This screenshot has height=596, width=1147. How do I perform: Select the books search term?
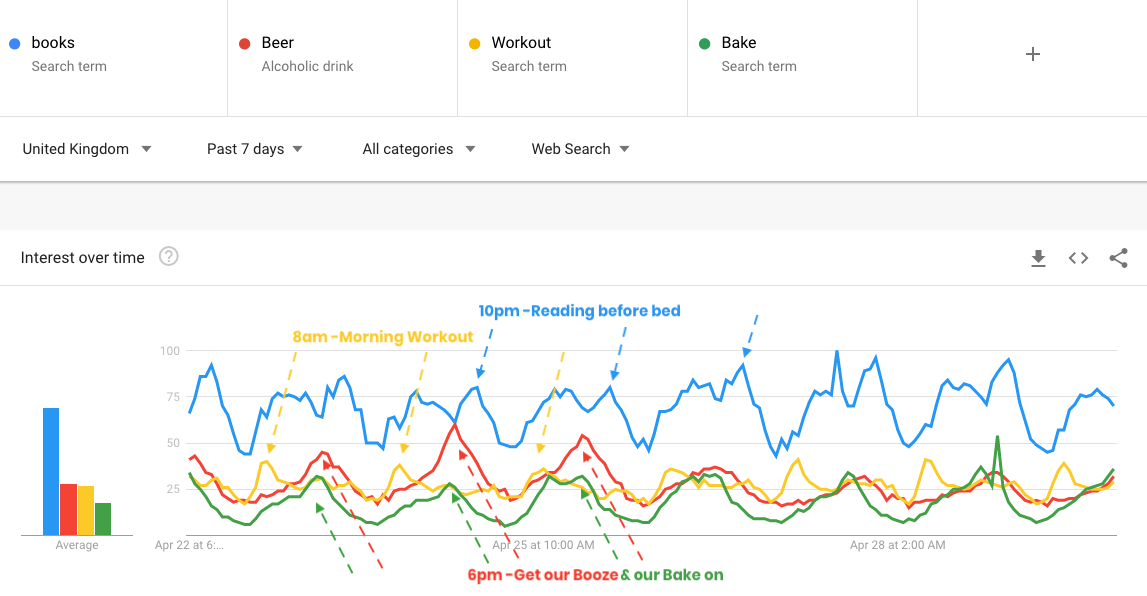pyautogui.click(x=53, y=43)
